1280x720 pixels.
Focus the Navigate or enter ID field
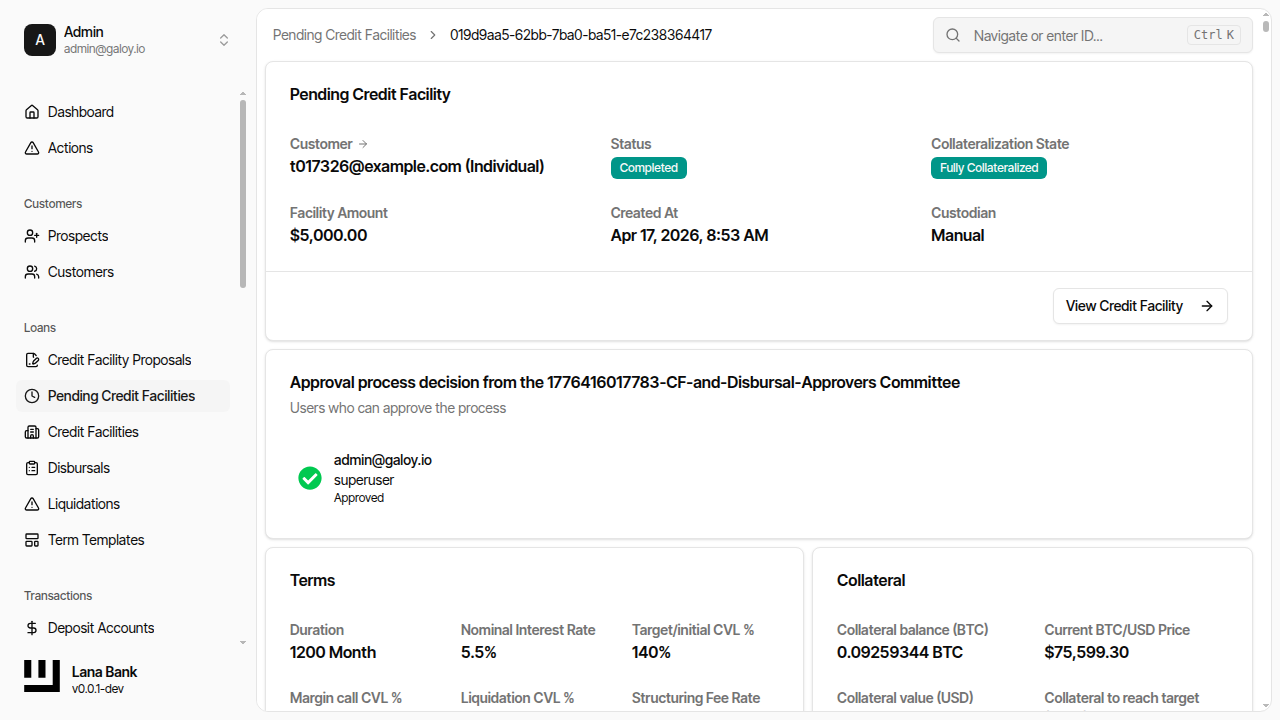coord(1077,35)
